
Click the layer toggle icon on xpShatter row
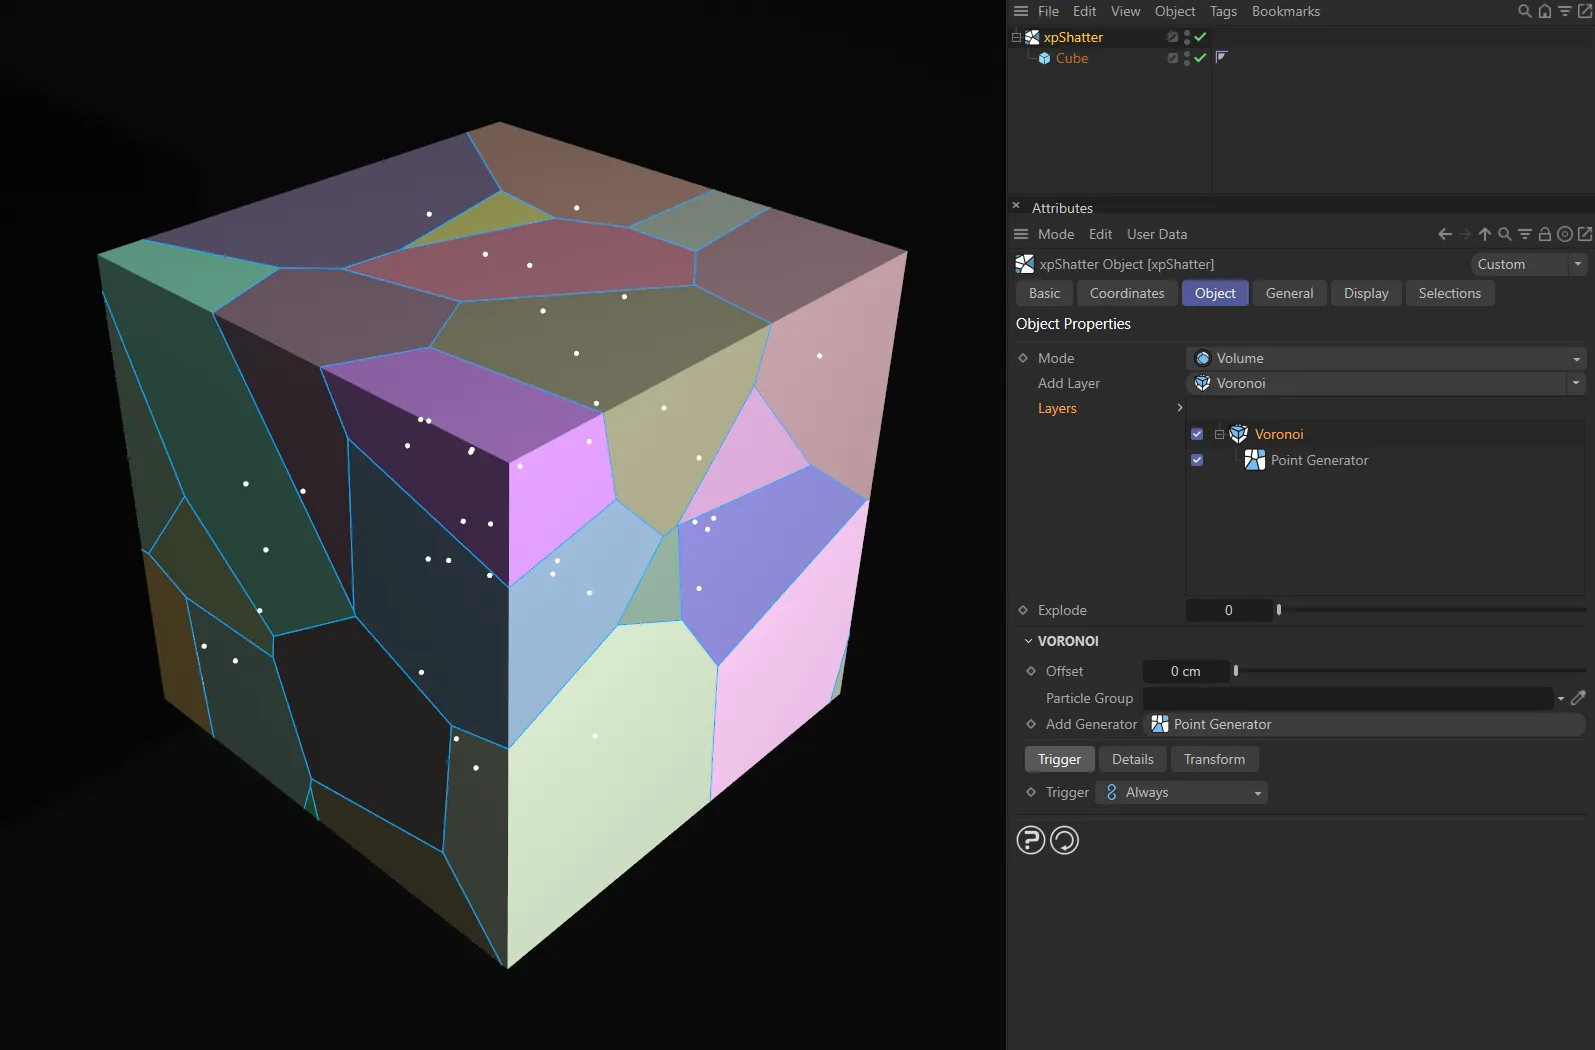1173,37
